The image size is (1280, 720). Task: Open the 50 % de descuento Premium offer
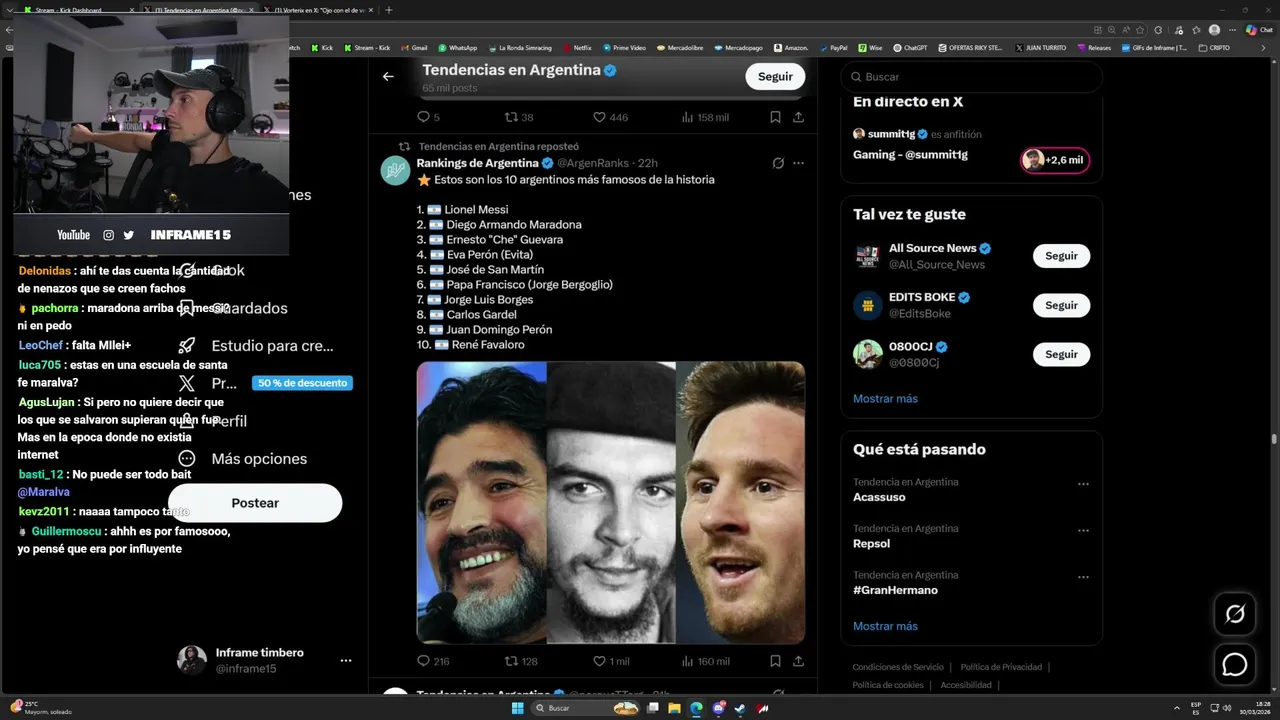pyautogui.click(x=303, y=383)
